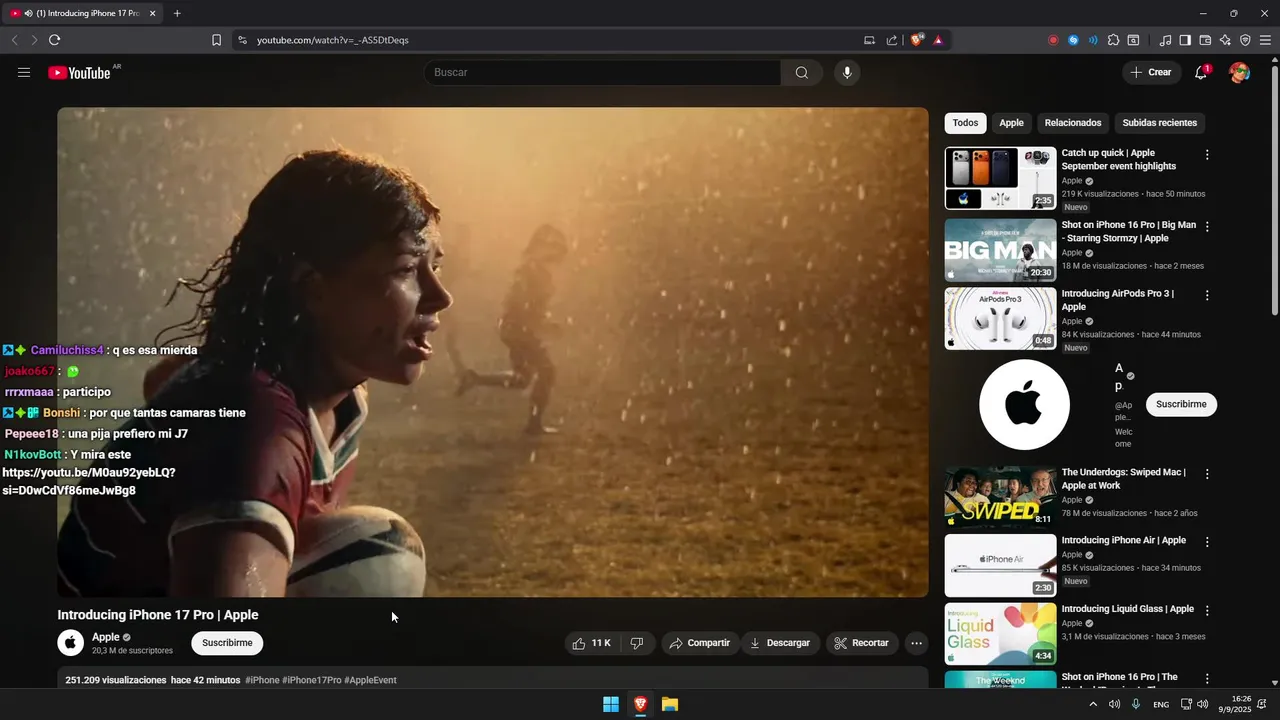Open options for AirPods Pro 3 video

point(1207,296)
